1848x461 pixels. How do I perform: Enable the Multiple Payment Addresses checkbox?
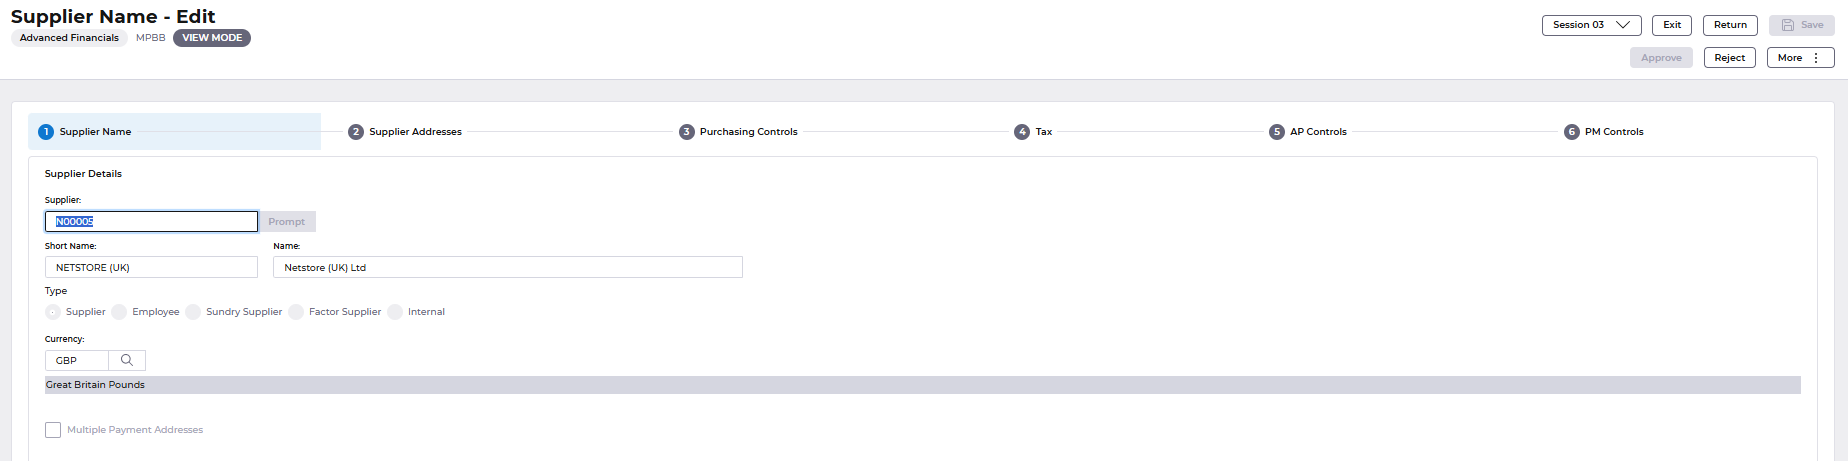tap(53, 430)
